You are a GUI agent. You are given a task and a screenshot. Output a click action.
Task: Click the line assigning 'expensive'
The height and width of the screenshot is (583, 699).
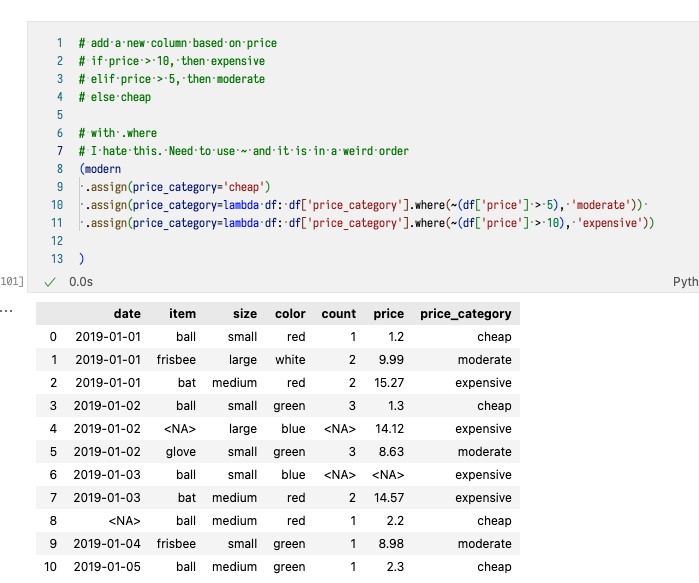point(370,223)
